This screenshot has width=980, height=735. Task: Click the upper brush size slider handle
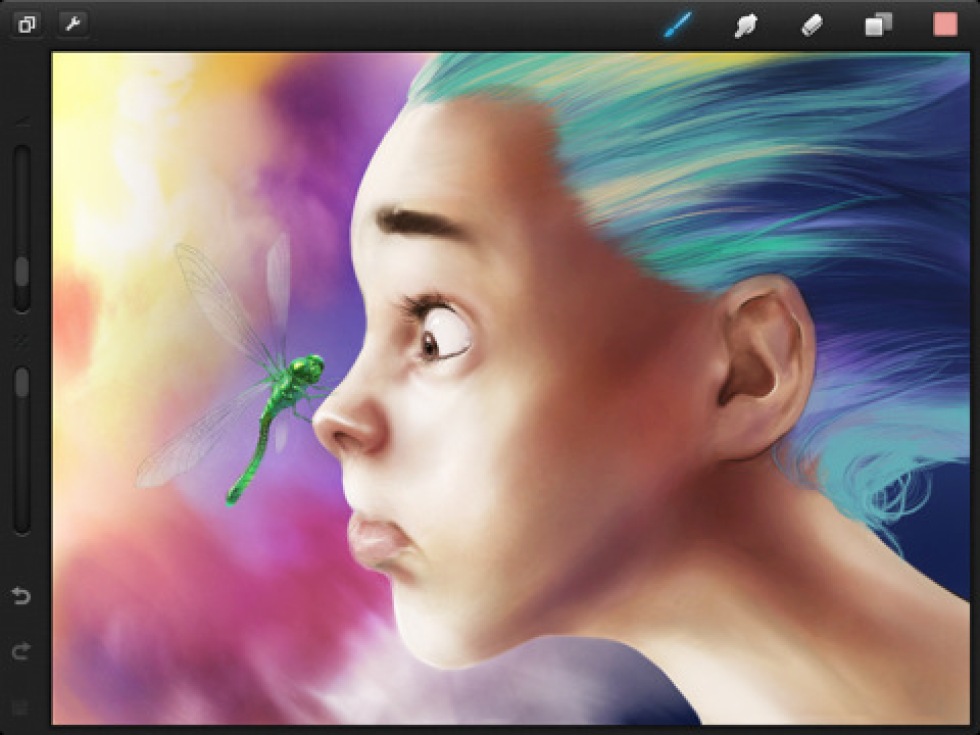click(21, 271)
